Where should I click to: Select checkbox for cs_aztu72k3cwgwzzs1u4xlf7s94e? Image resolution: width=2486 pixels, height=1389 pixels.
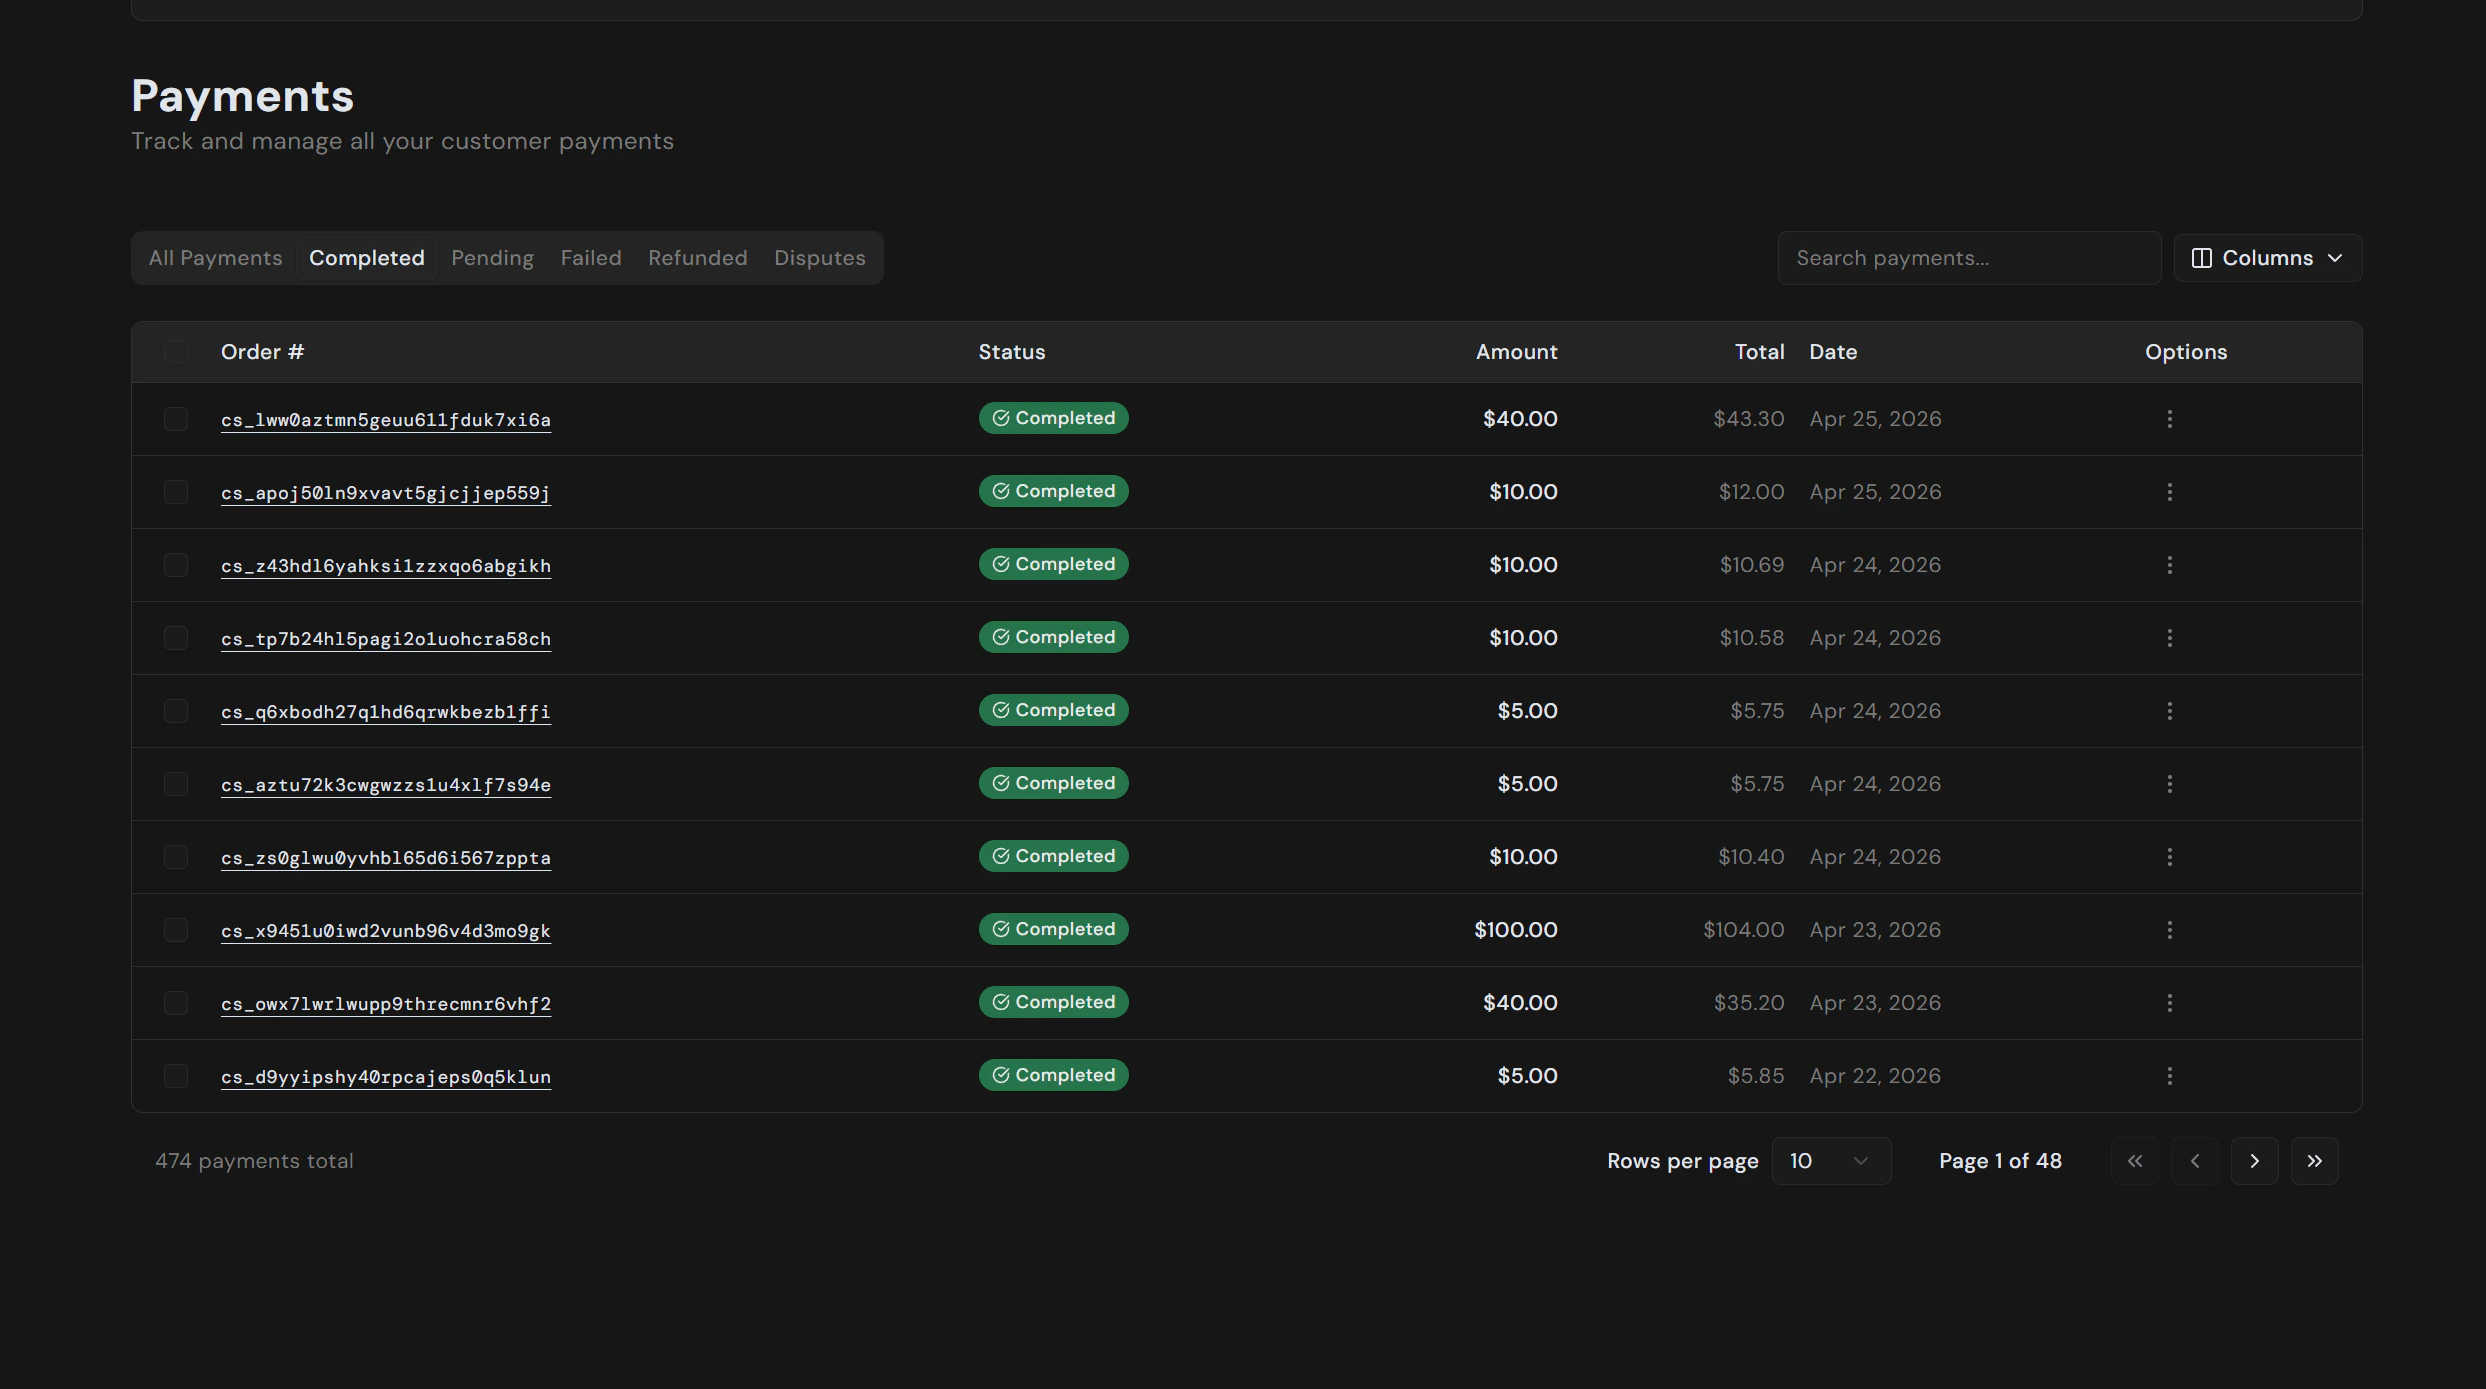pos(176,784)
